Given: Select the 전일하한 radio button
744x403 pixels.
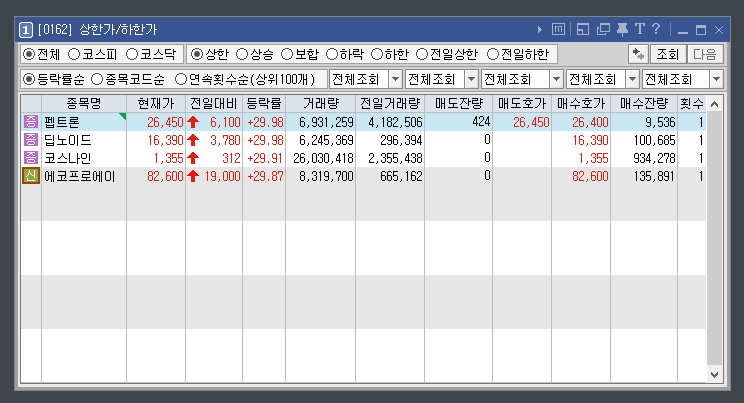Looking at the screenshot, I should pos(493,54).
